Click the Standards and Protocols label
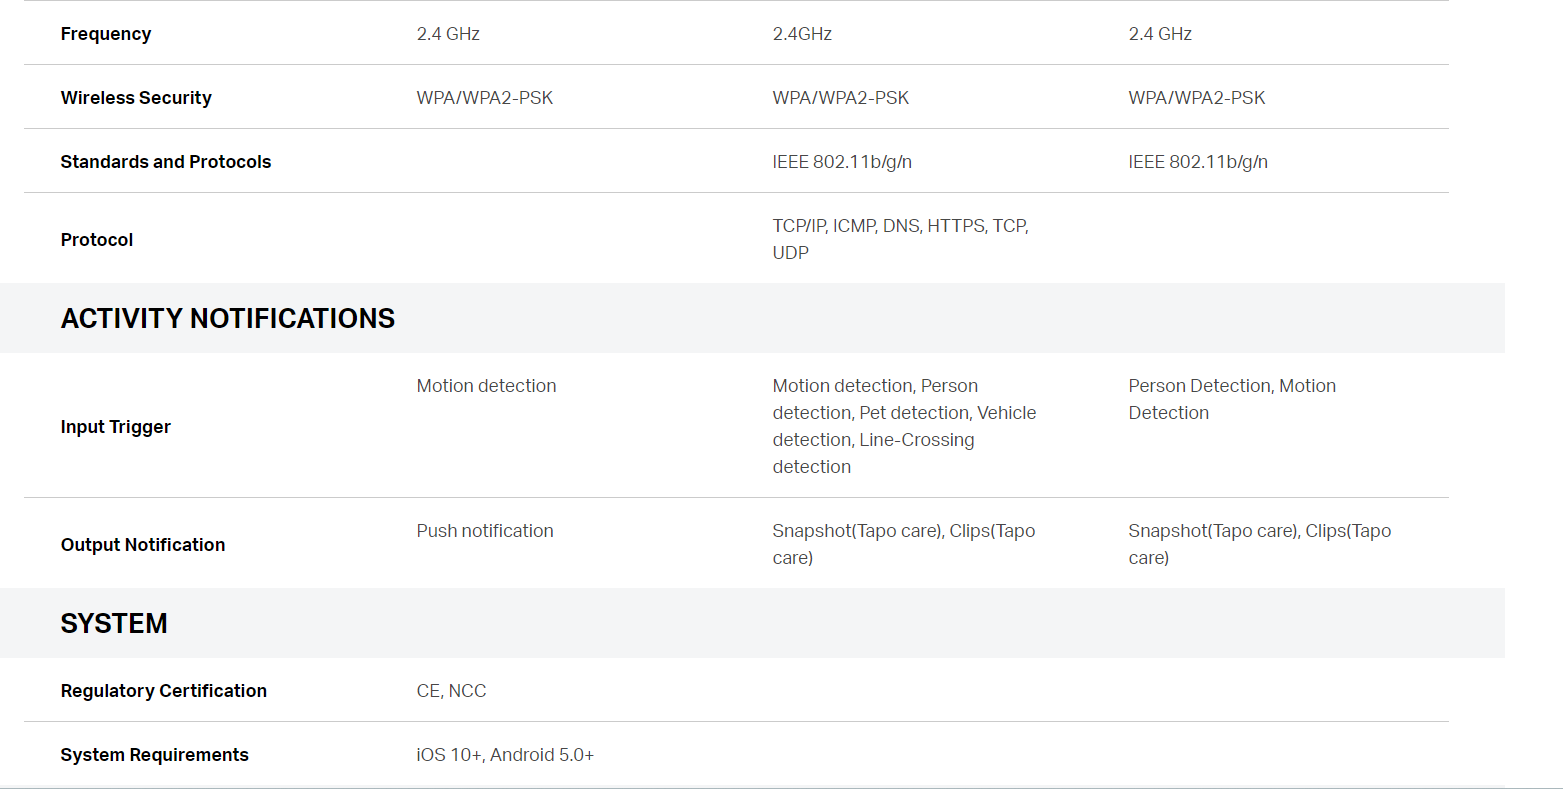 tap(166, 162)
